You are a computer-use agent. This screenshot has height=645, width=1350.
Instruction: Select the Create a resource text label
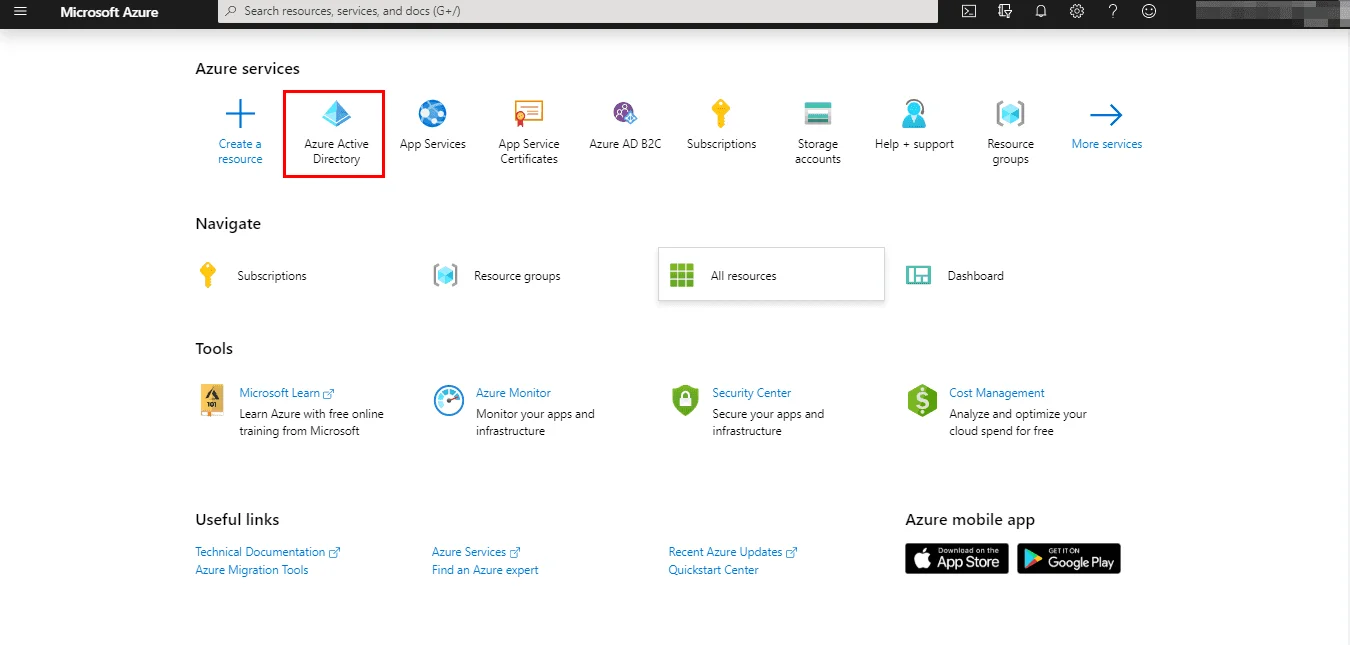point(240,151)
